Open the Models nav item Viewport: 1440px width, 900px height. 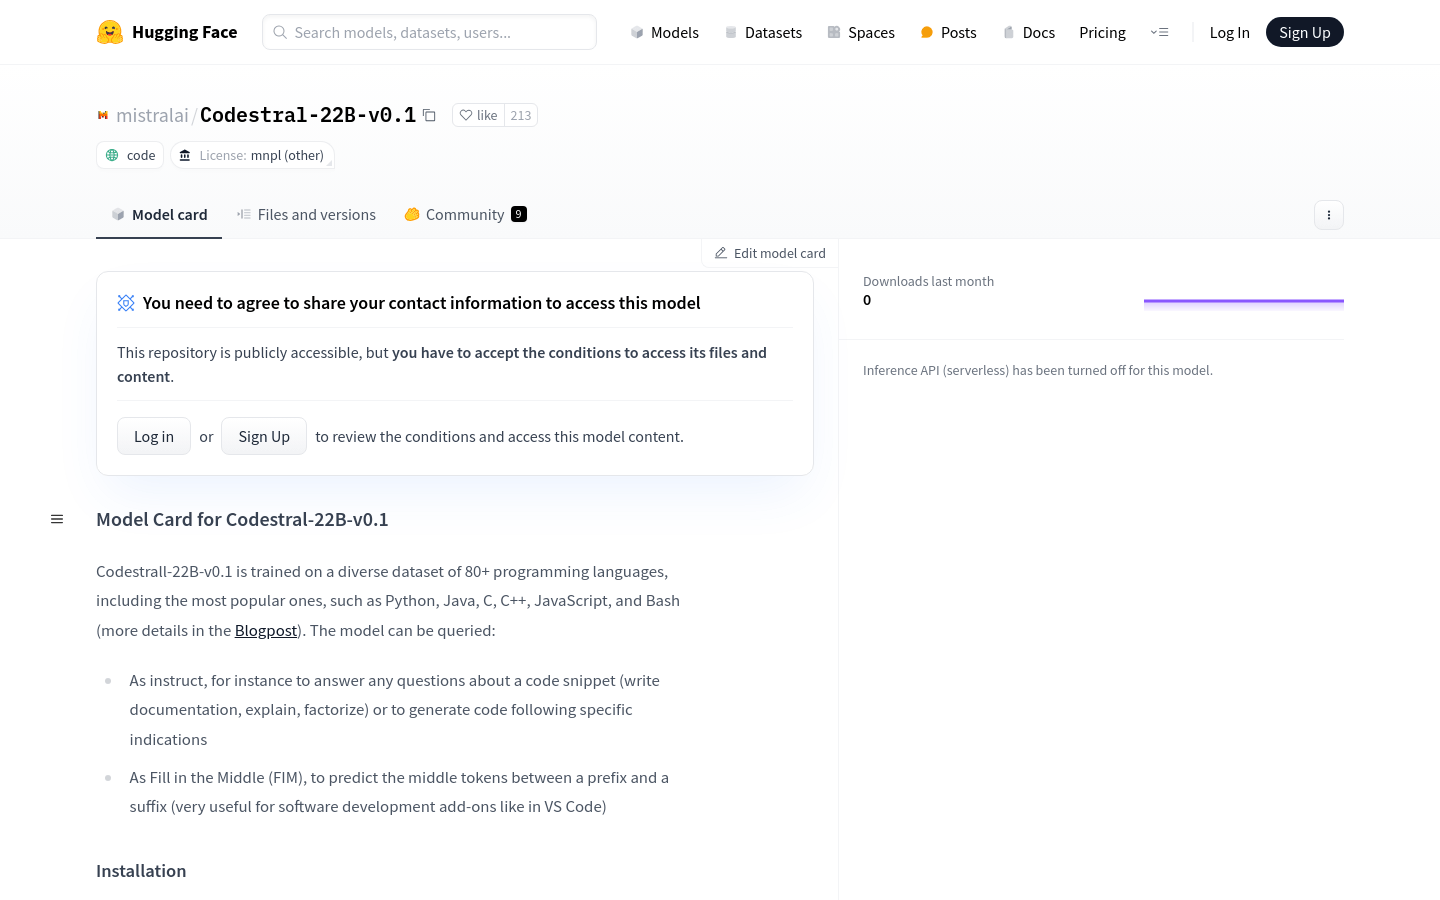(x=664, y=32)
